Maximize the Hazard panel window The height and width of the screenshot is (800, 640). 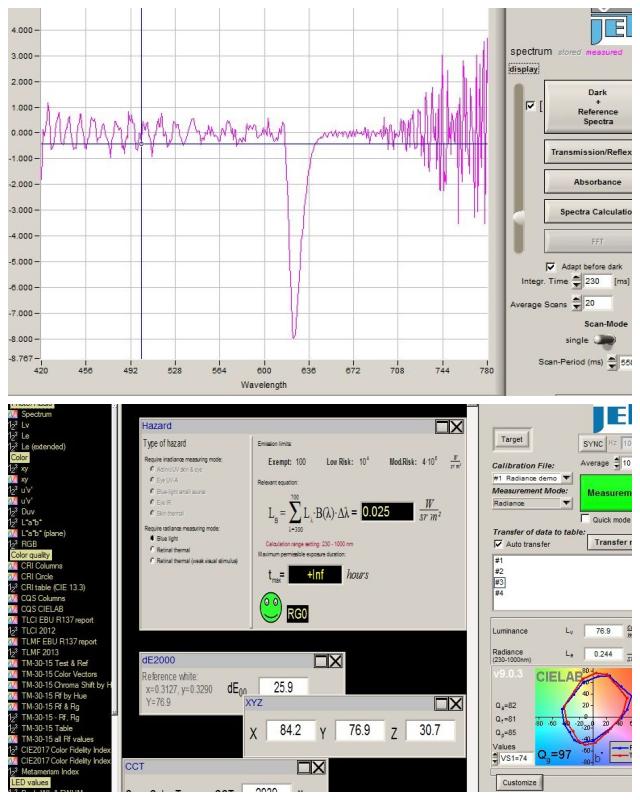coord(442,426)
